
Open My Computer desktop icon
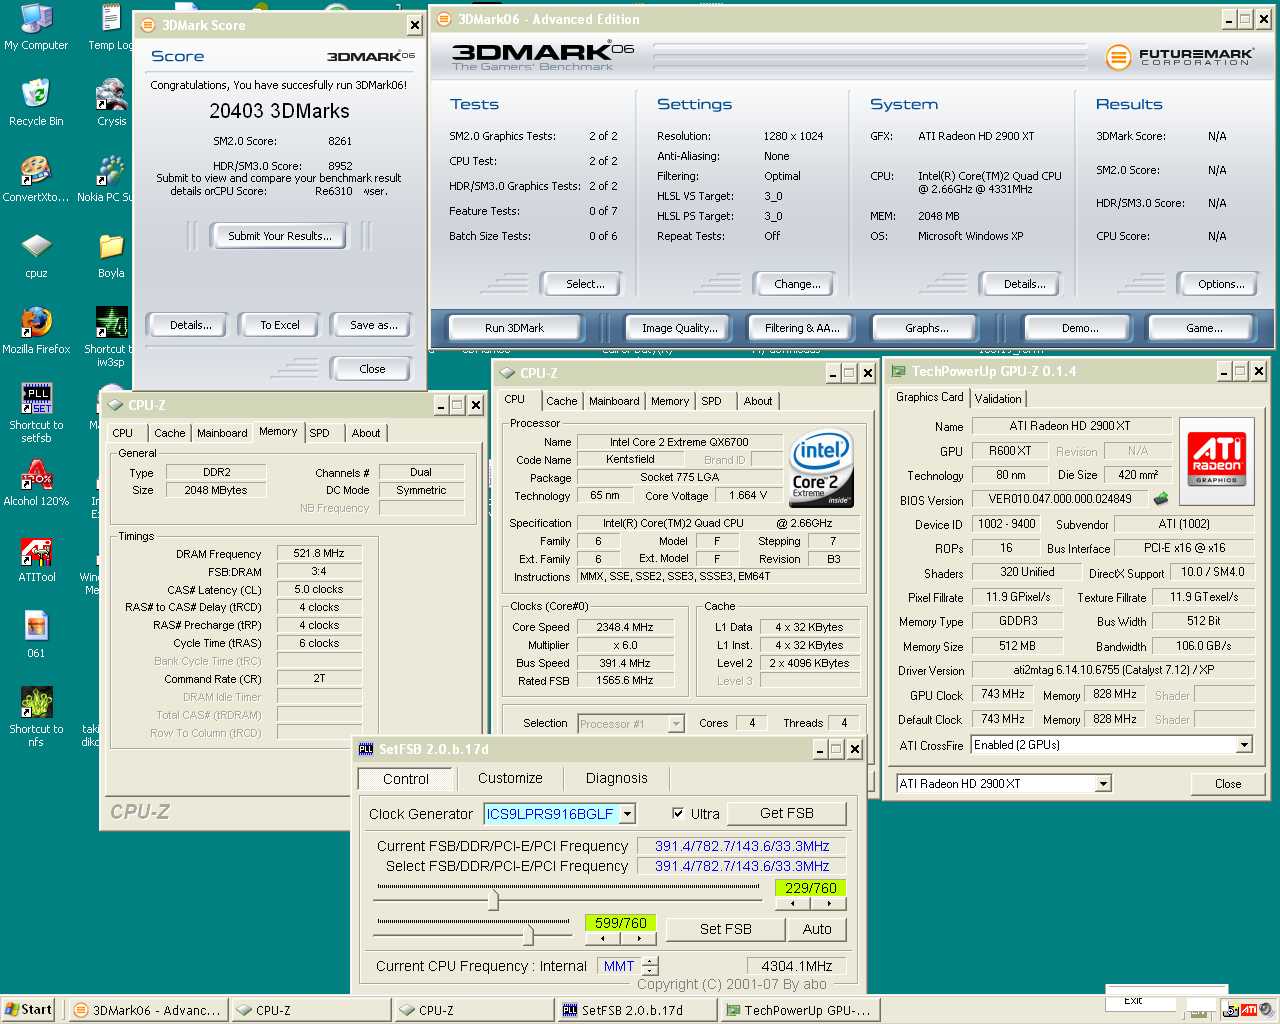(36, 27)
